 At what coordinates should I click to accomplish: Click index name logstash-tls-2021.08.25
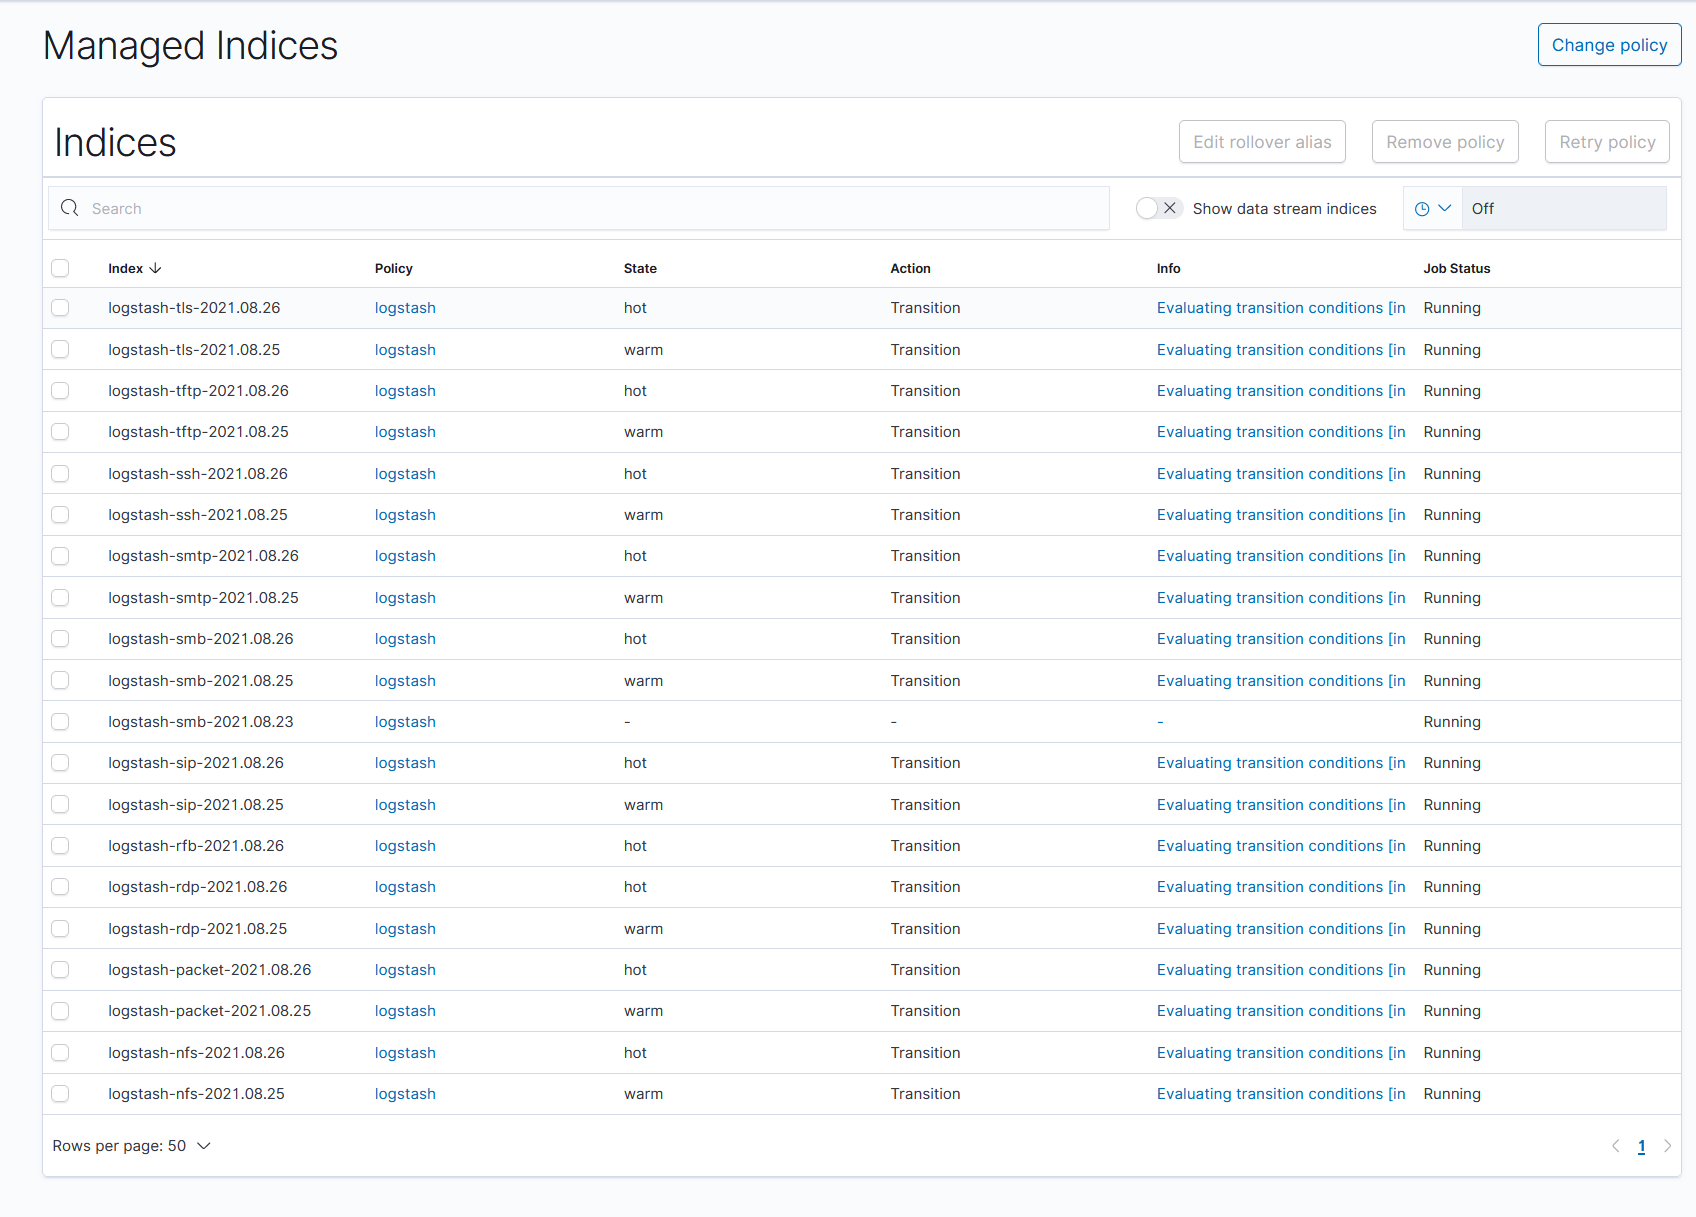coord(194,350)
